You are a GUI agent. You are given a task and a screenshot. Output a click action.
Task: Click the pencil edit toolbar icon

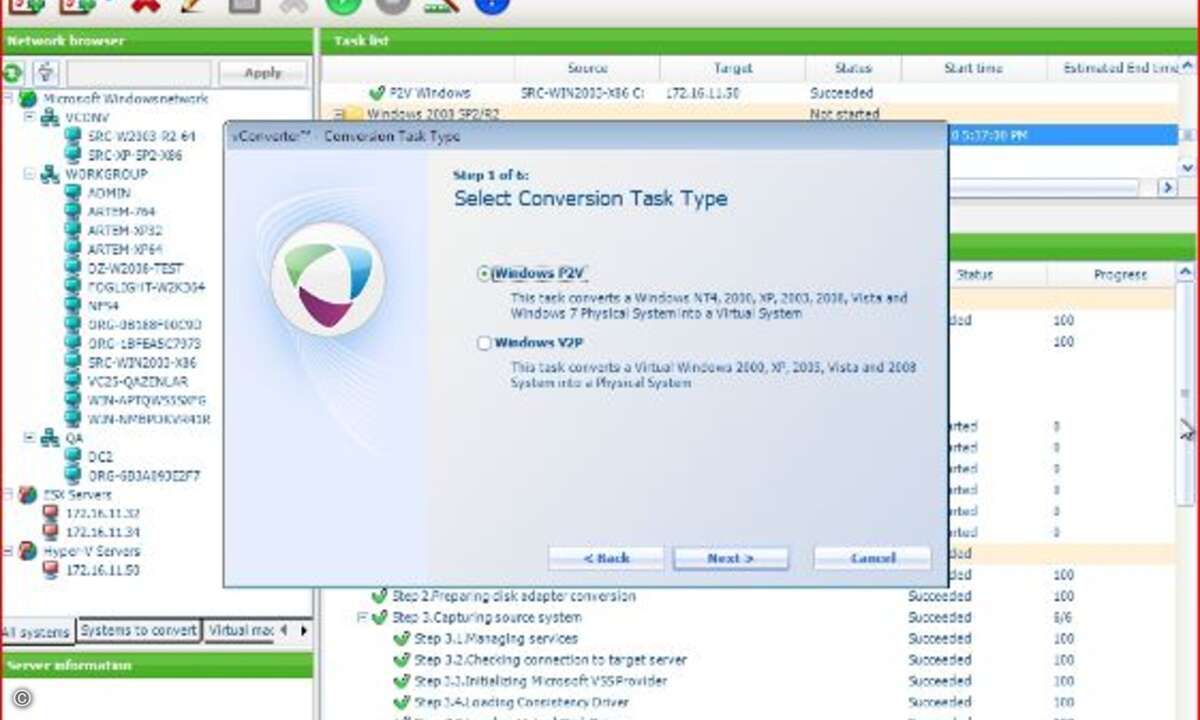click(x=192, y=6)
